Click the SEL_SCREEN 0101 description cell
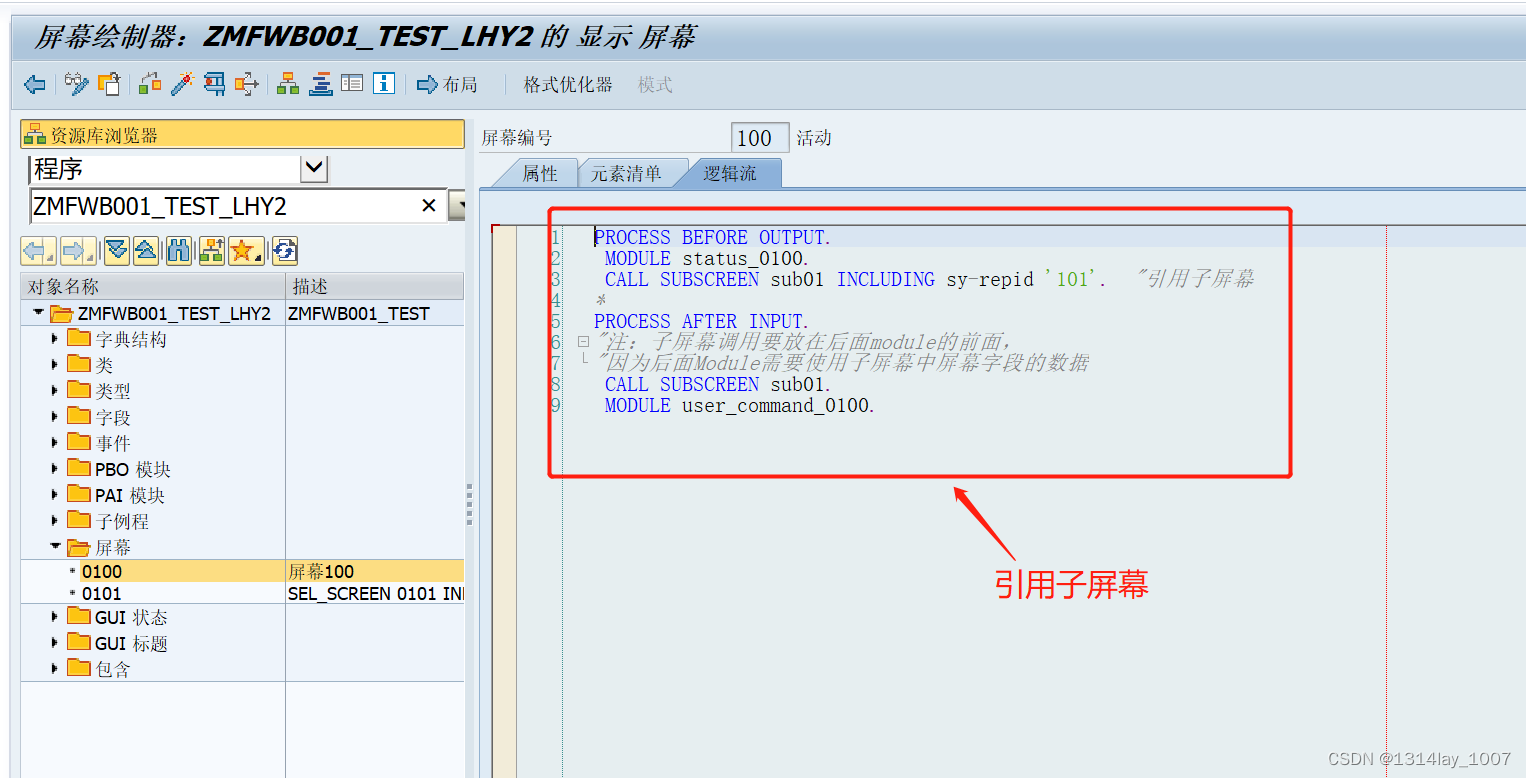 click(375, 594)
